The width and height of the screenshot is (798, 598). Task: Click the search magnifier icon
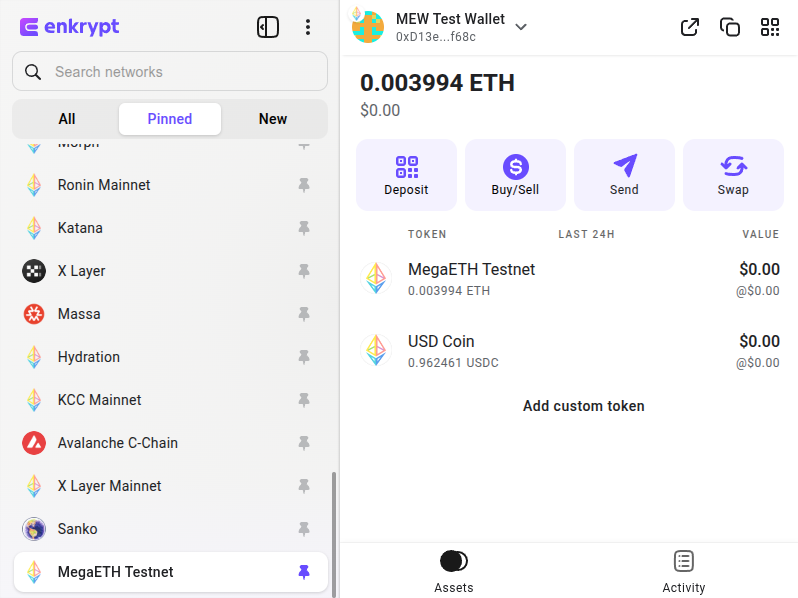pos(33,72)
